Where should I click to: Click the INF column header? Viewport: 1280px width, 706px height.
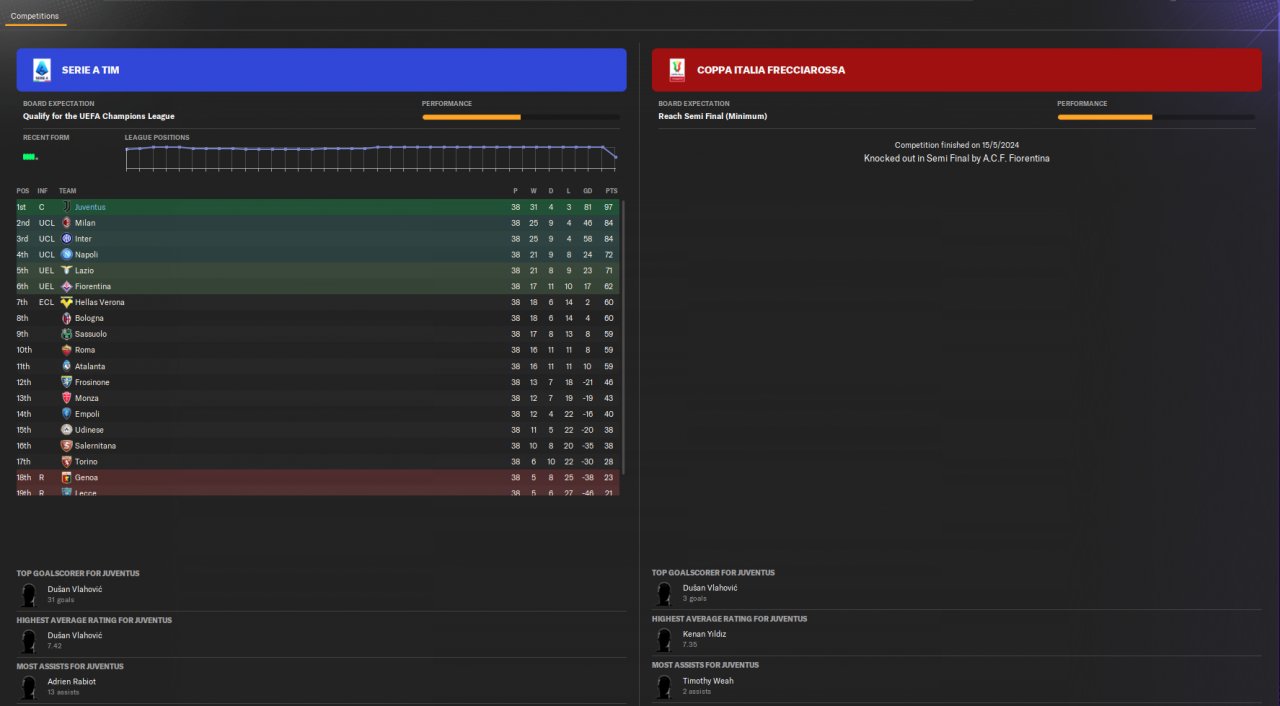(x=42, y=191)
